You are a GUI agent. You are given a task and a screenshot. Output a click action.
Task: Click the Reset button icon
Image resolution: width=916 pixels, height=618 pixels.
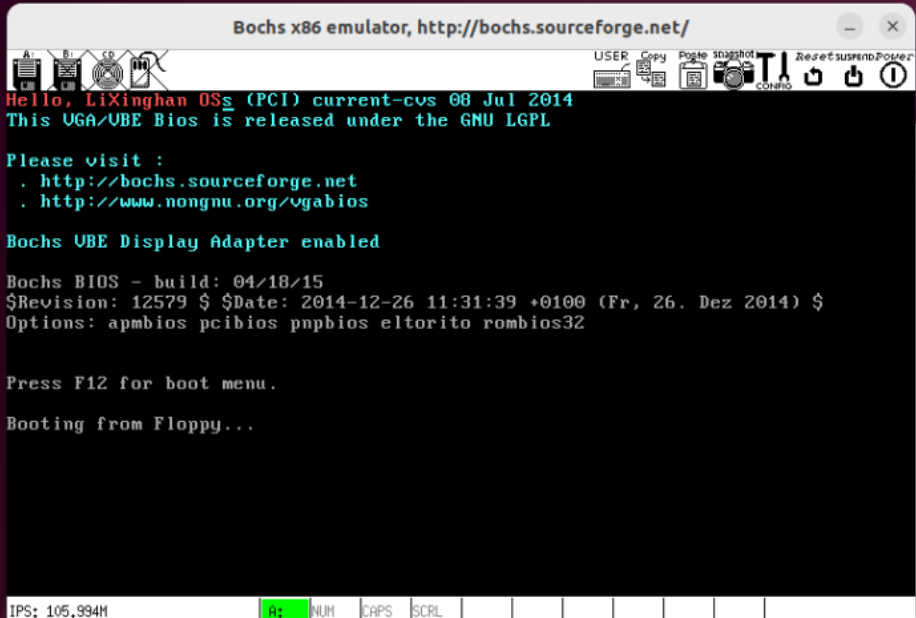click(814, 70)
